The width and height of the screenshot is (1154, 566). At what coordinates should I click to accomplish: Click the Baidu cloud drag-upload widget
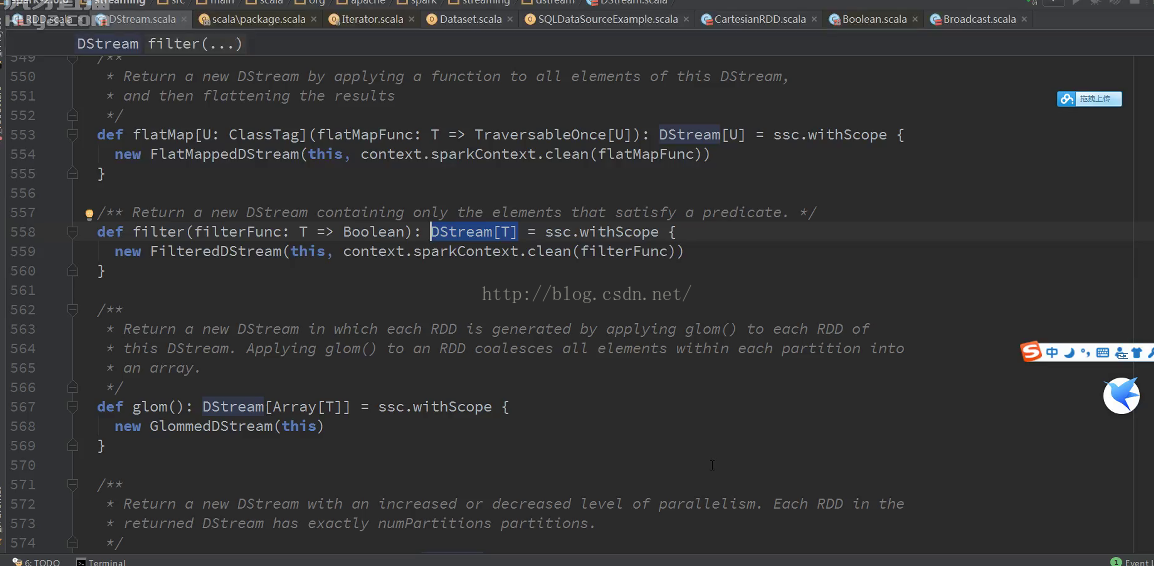pyautogui.click(x=1089, y=99)
